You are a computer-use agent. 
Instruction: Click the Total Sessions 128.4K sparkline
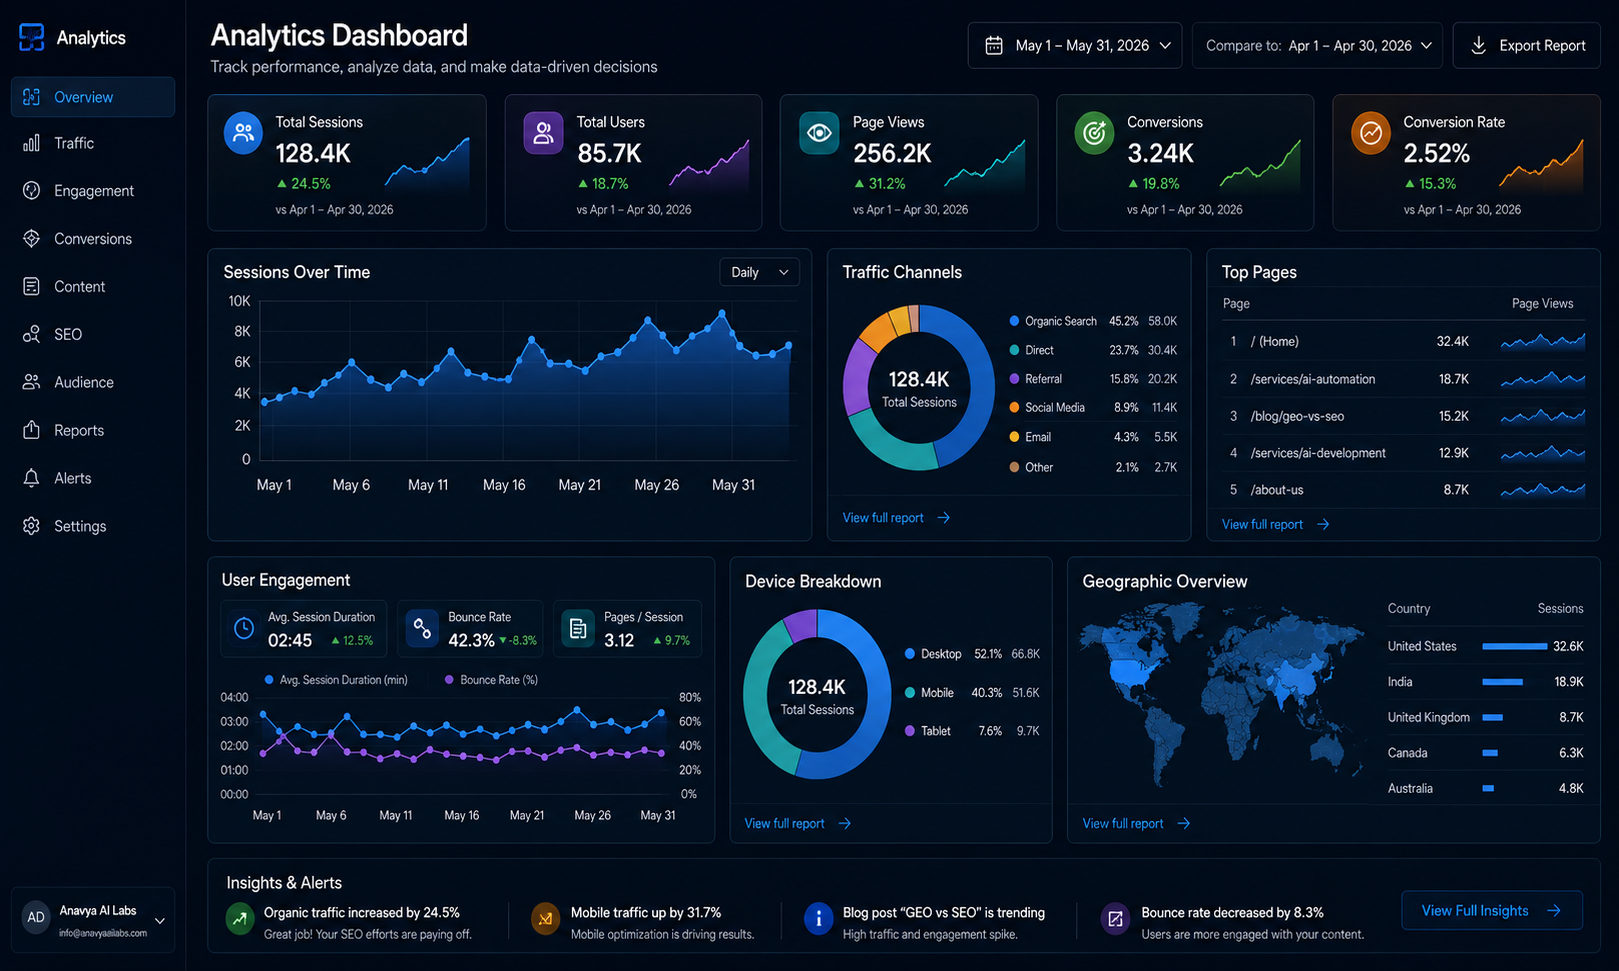point(427,164)
